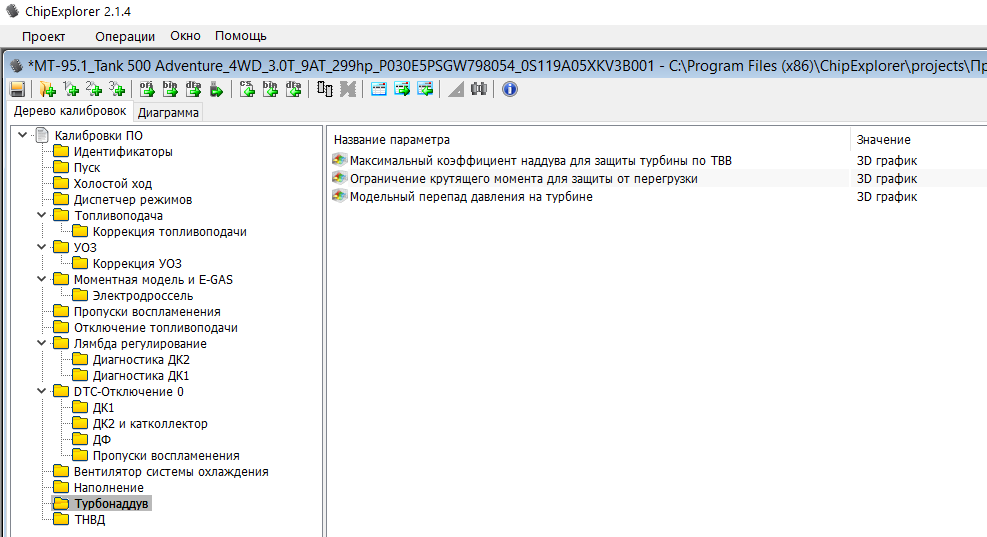The image size is (987, 537).
Task: Switch to the Диаграмма tab
Action: point(168,112)
